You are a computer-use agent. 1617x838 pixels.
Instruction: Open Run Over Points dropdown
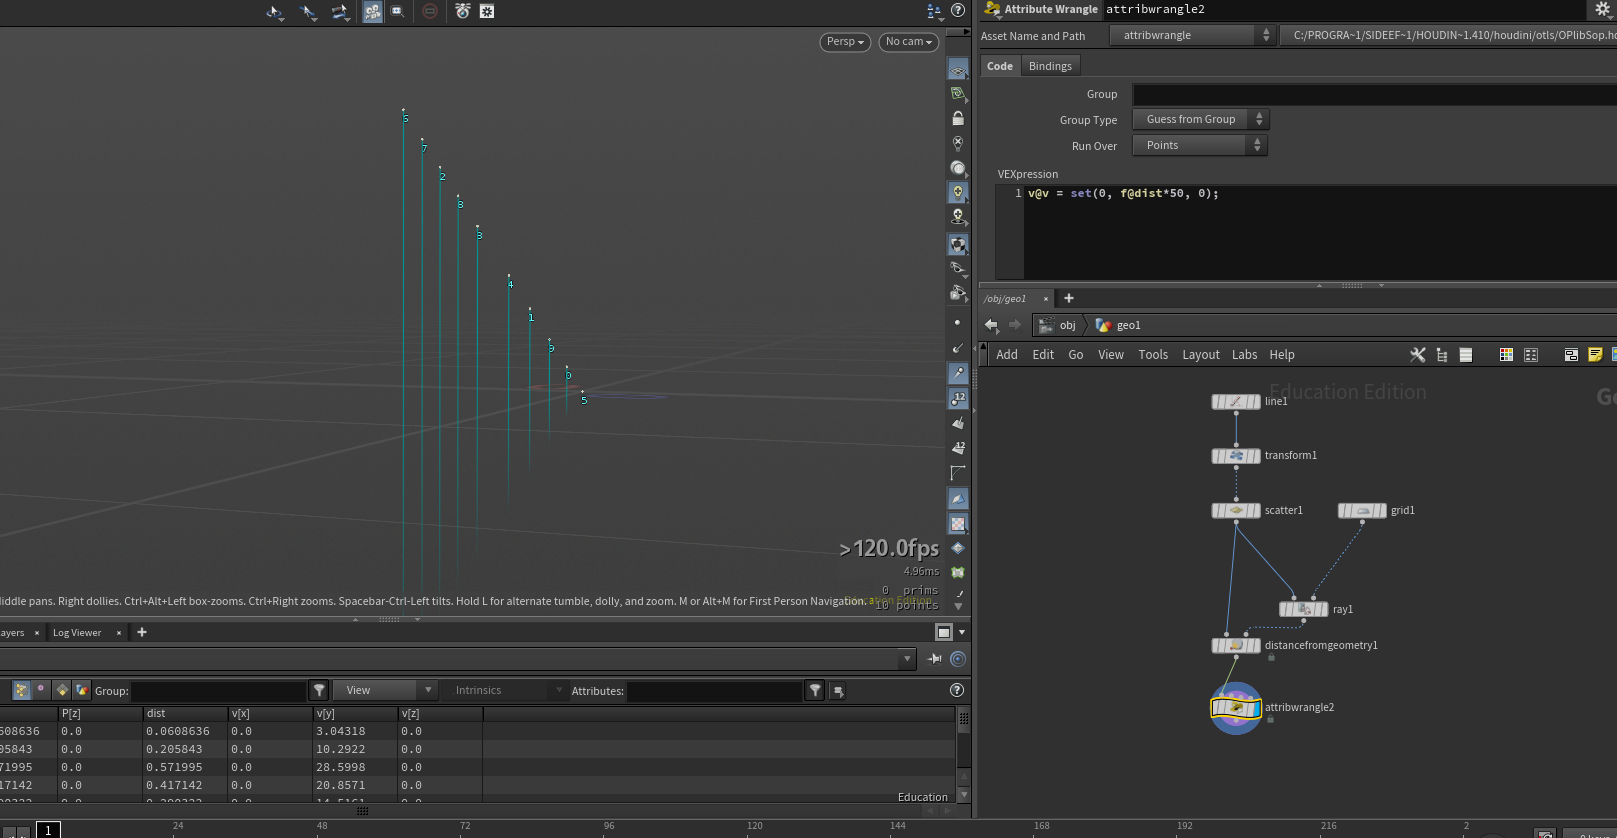[1200, 145]
